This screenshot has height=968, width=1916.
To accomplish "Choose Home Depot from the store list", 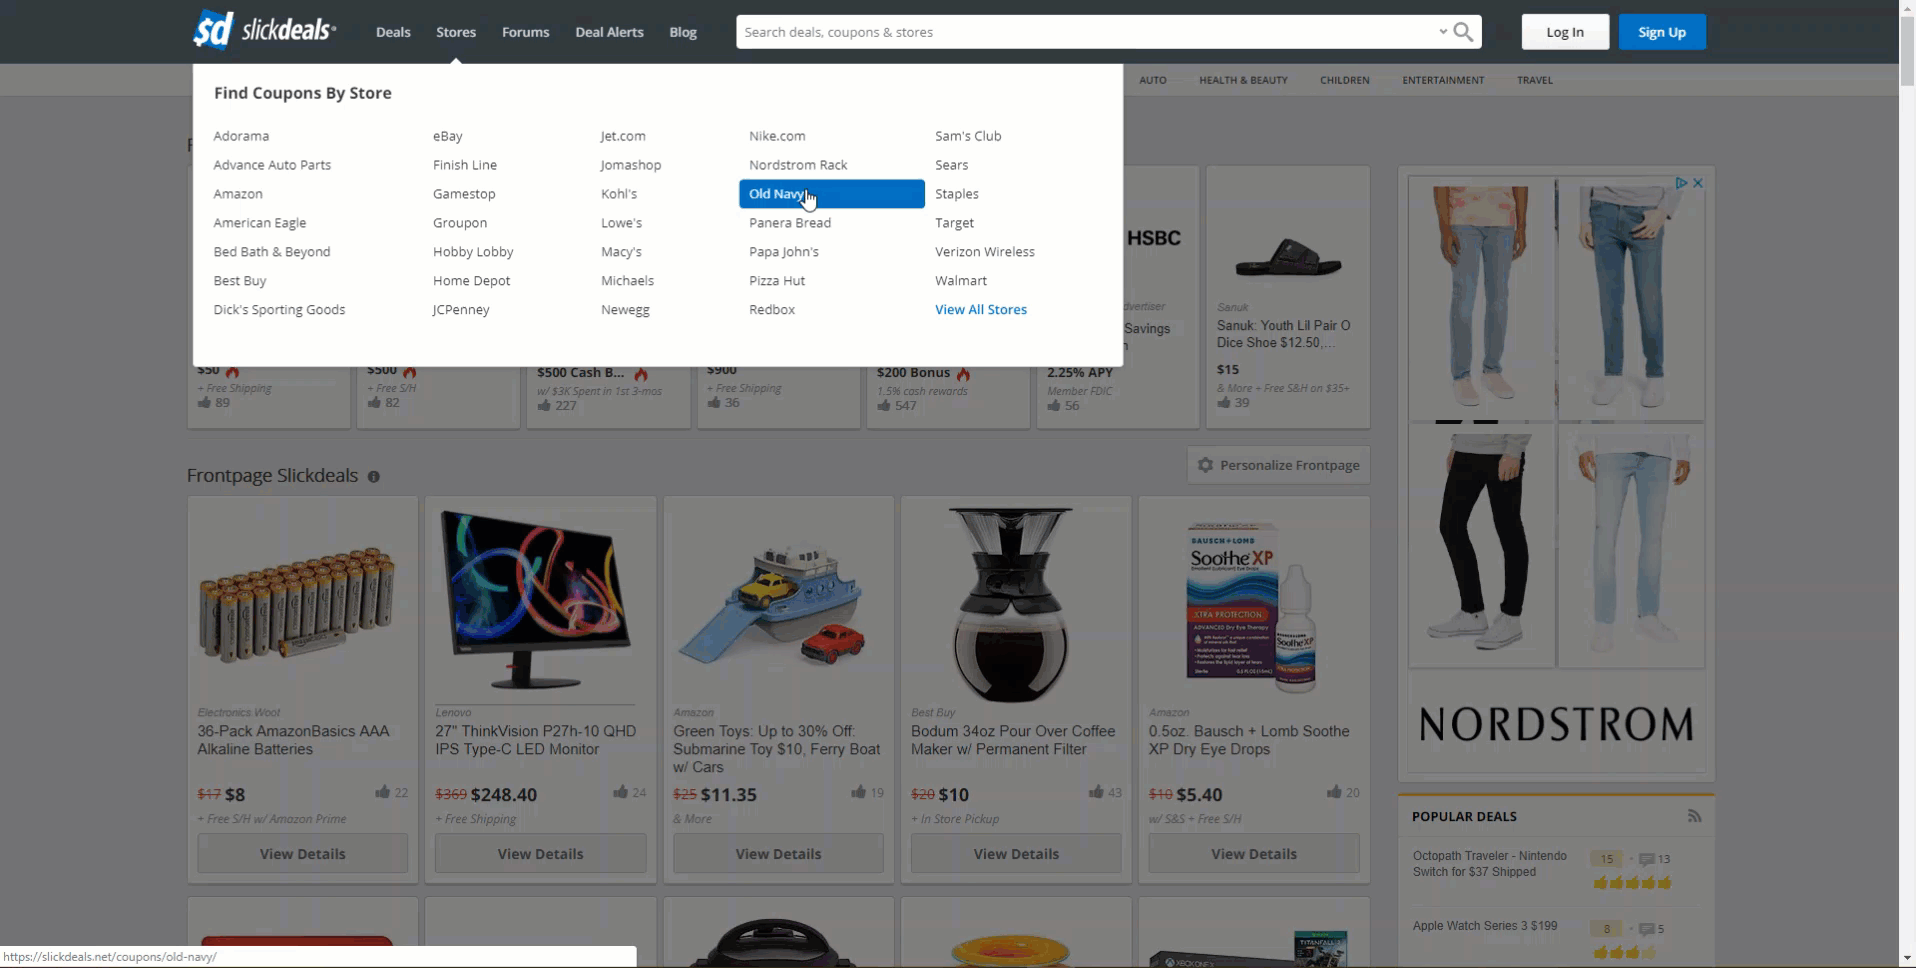I will point(472,281).
